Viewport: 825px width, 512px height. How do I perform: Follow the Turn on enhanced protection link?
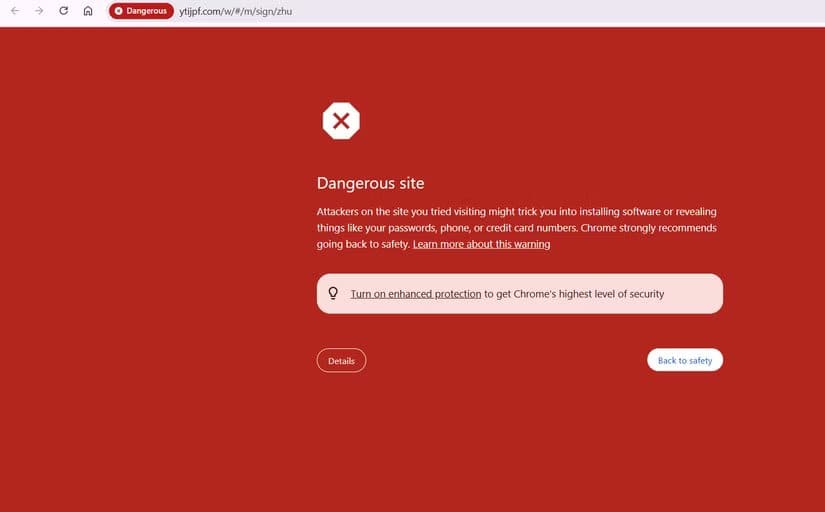[x=415, y=294]
